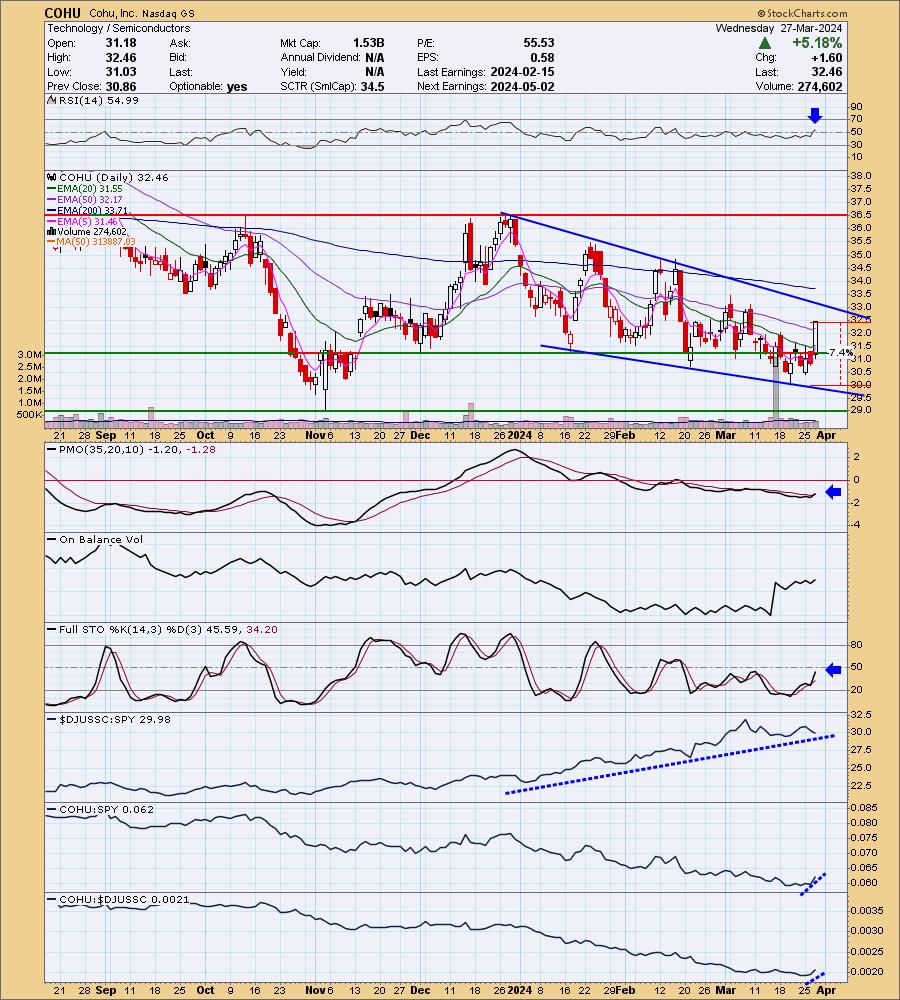Click the COHU:SPY 0.062 panel label
This screenshot has width=900, height=1000.
tap(101, 809)
